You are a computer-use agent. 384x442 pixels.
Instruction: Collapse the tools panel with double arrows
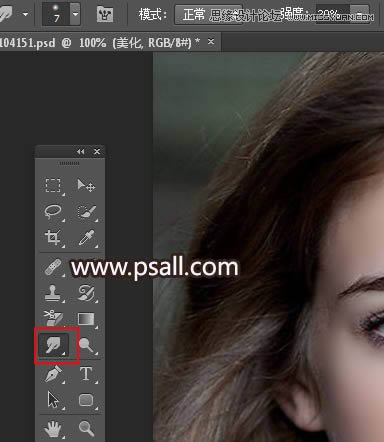point(80,152)
